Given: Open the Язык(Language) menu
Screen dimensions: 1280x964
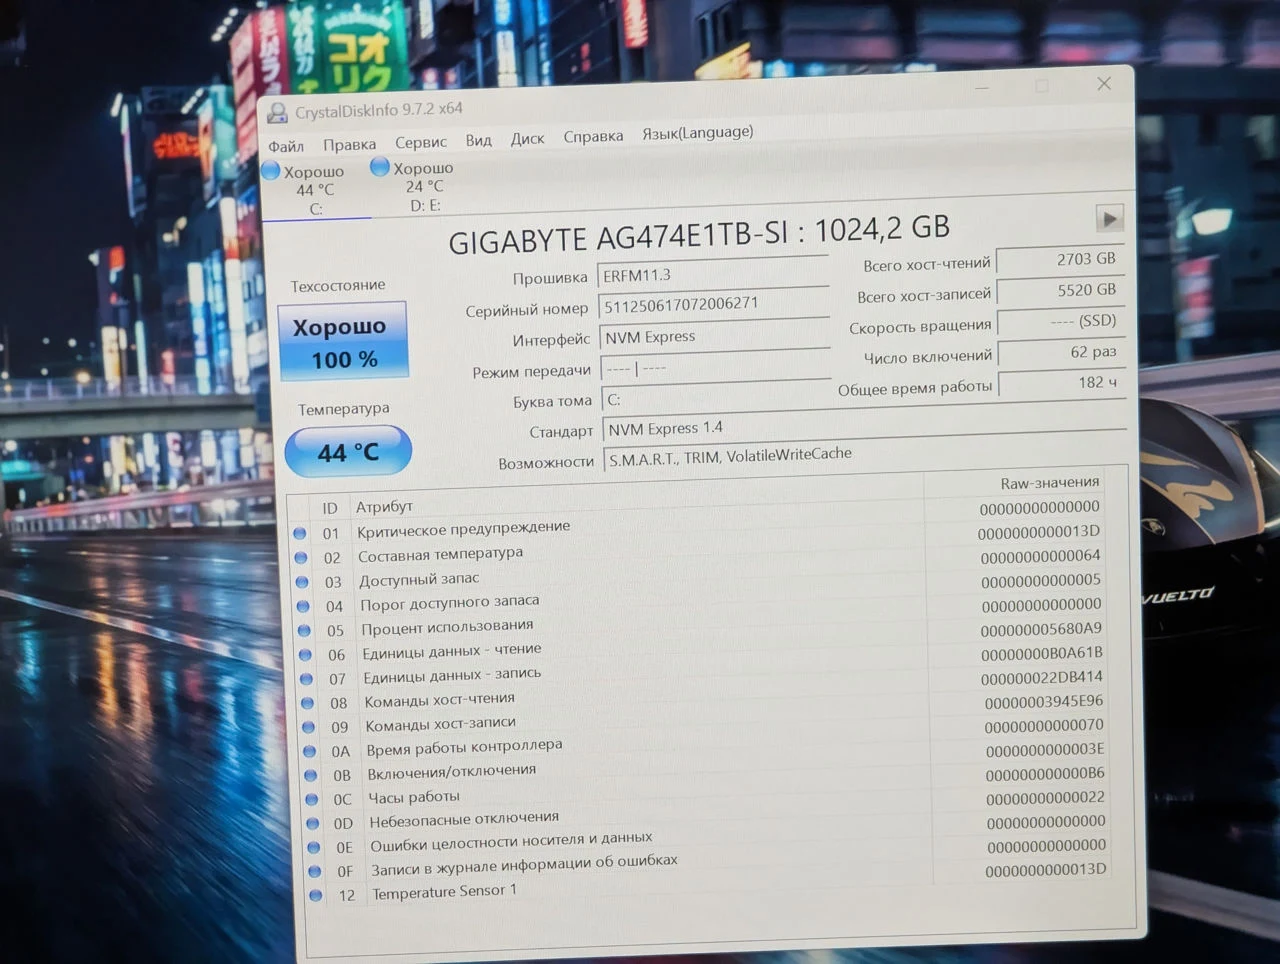Looking at the screenshot, I should (697, 132).
